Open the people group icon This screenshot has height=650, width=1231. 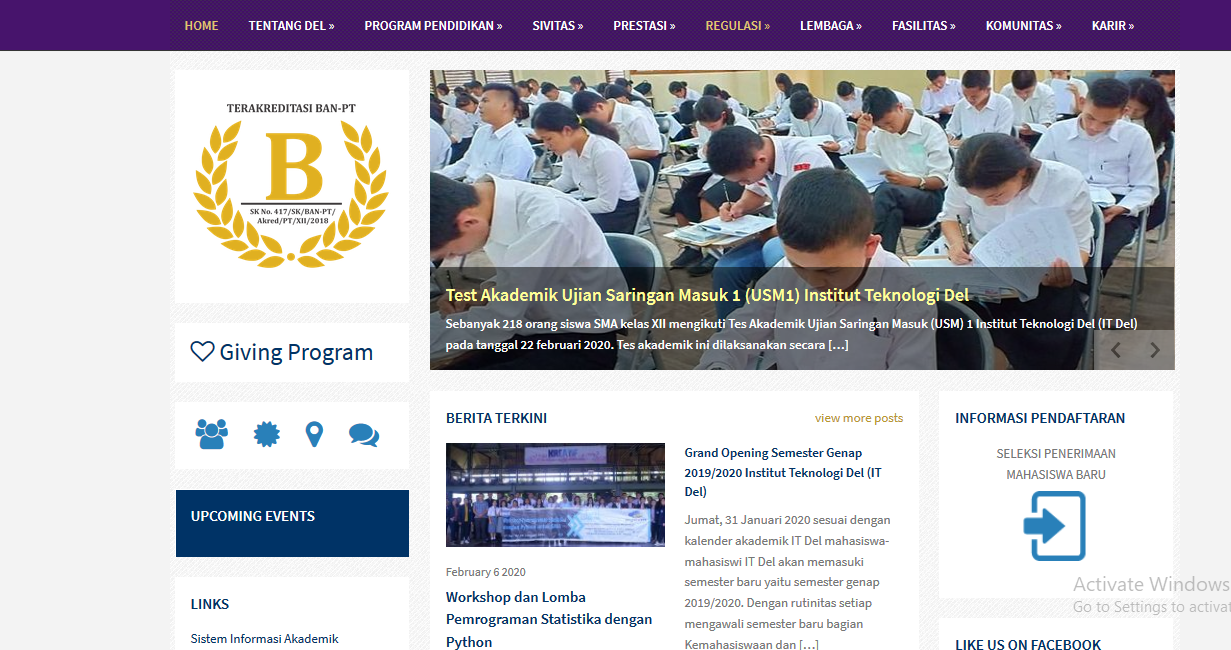click(212, 434)
